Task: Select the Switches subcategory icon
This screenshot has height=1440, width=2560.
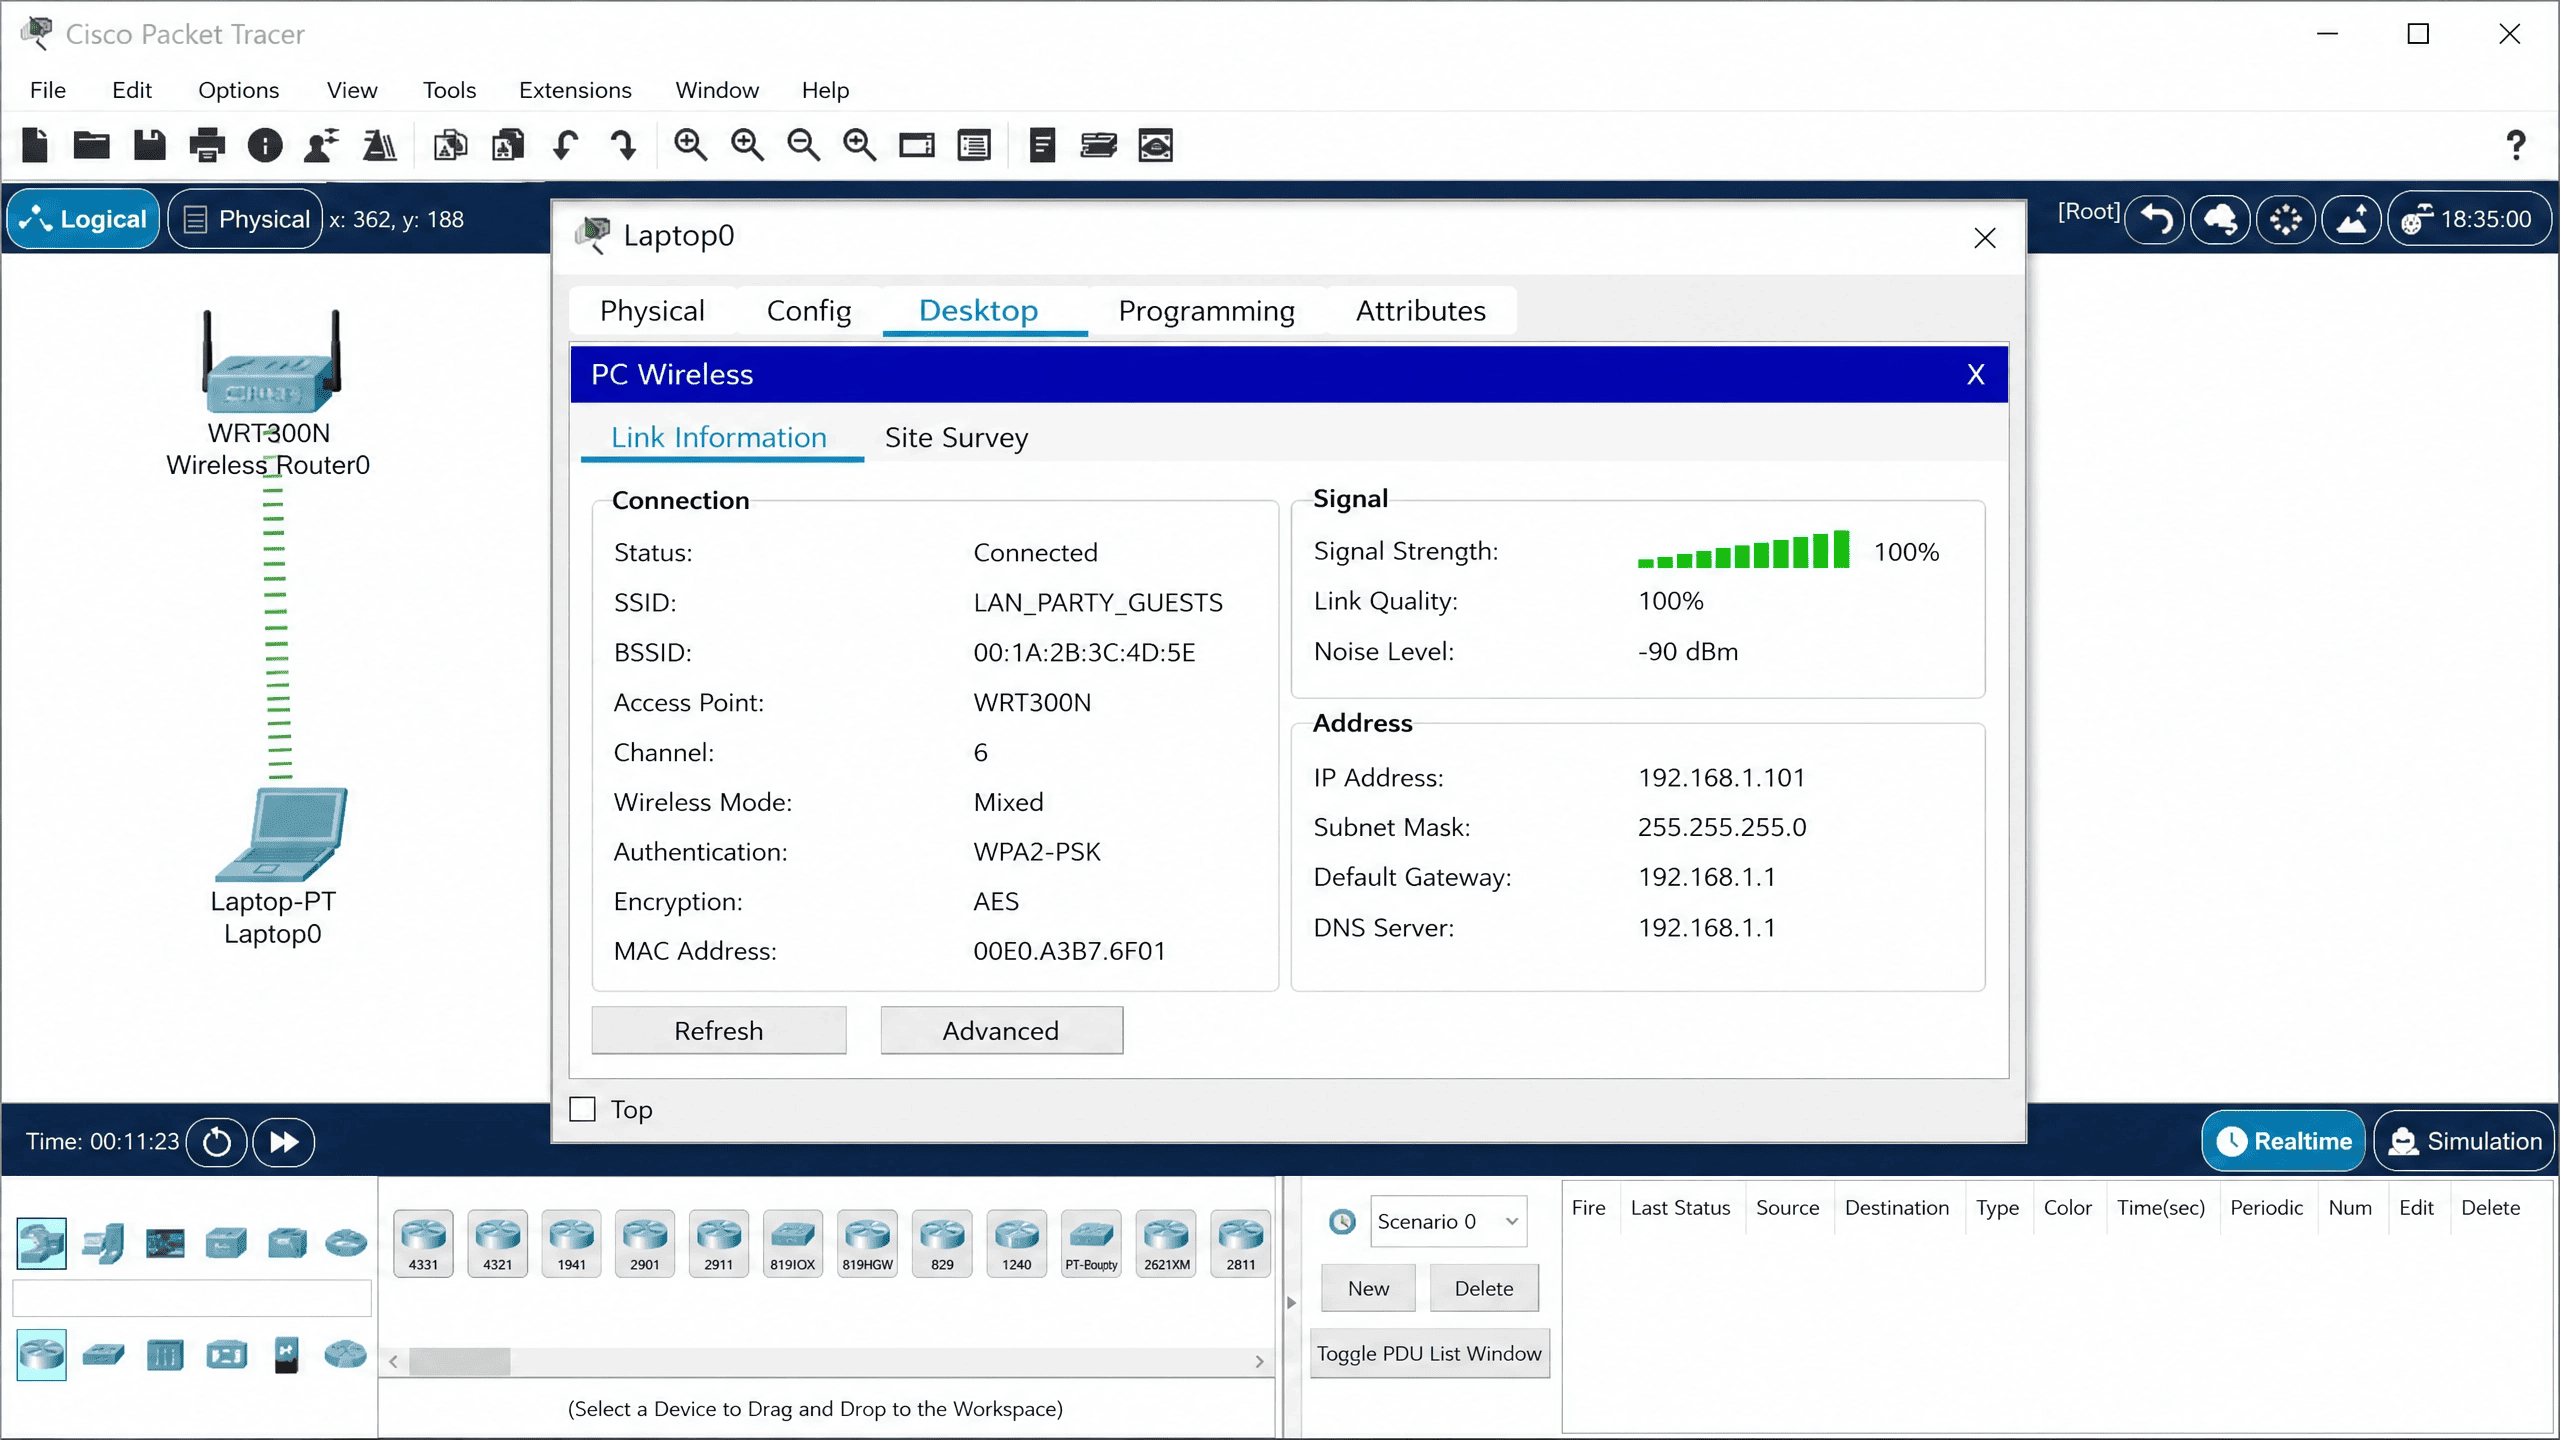Action: click(104, 1355)
